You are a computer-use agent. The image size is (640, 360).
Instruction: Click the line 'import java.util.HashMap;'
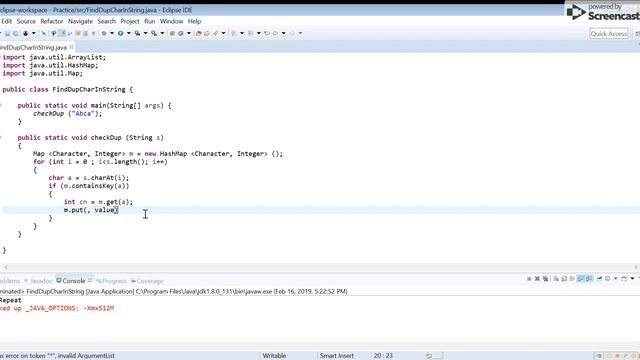50,65
